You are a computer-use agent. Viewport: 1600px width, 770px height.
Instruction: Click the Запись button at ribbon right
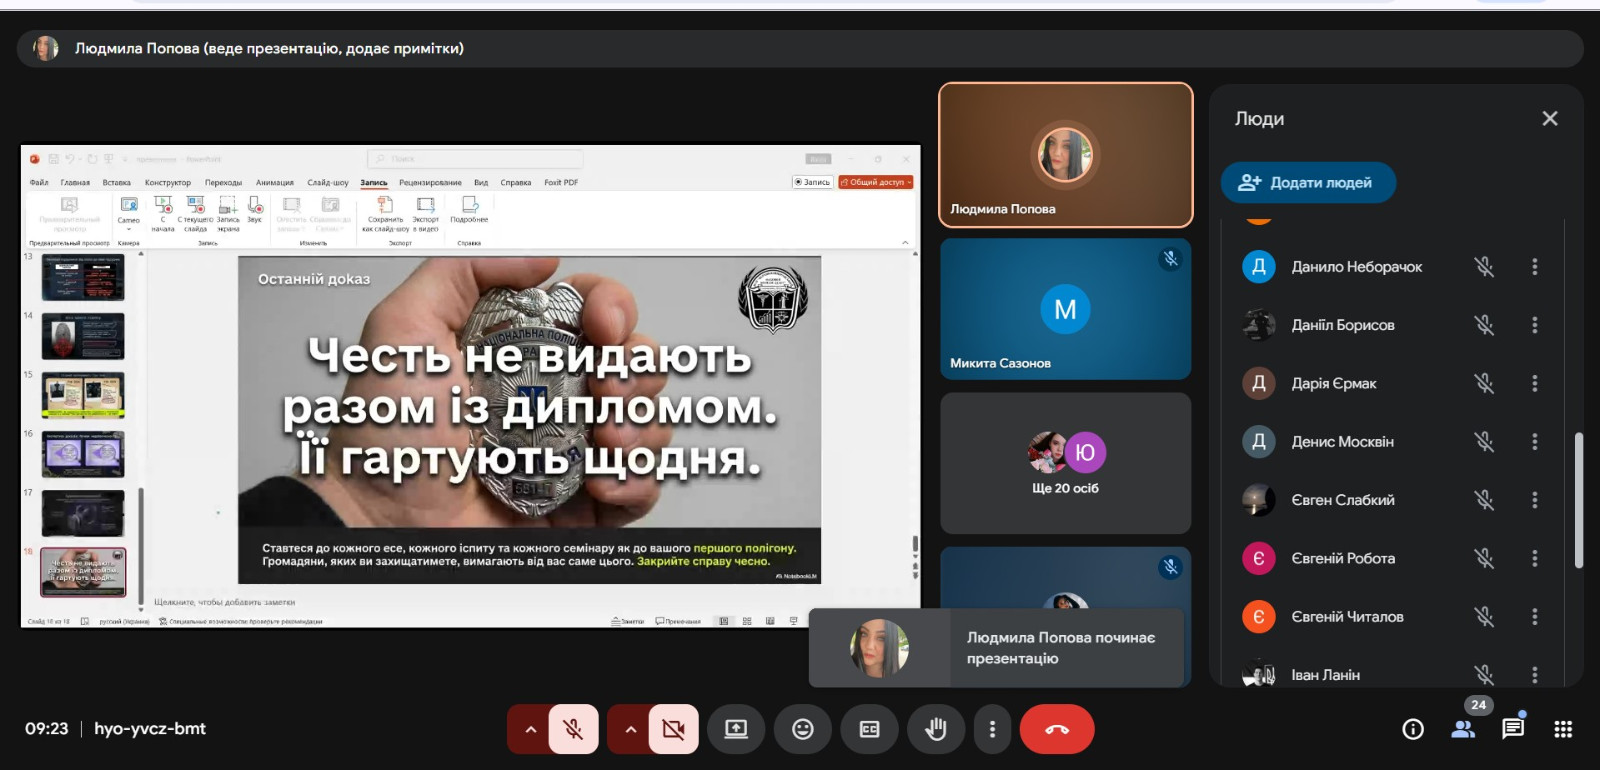coord(812,182)
